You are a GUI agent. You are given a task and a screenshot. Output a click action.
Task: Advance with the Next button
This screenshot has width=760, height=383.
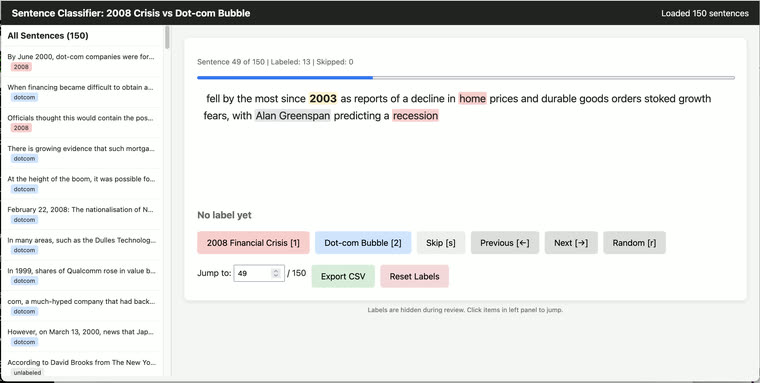click(571, 242)
